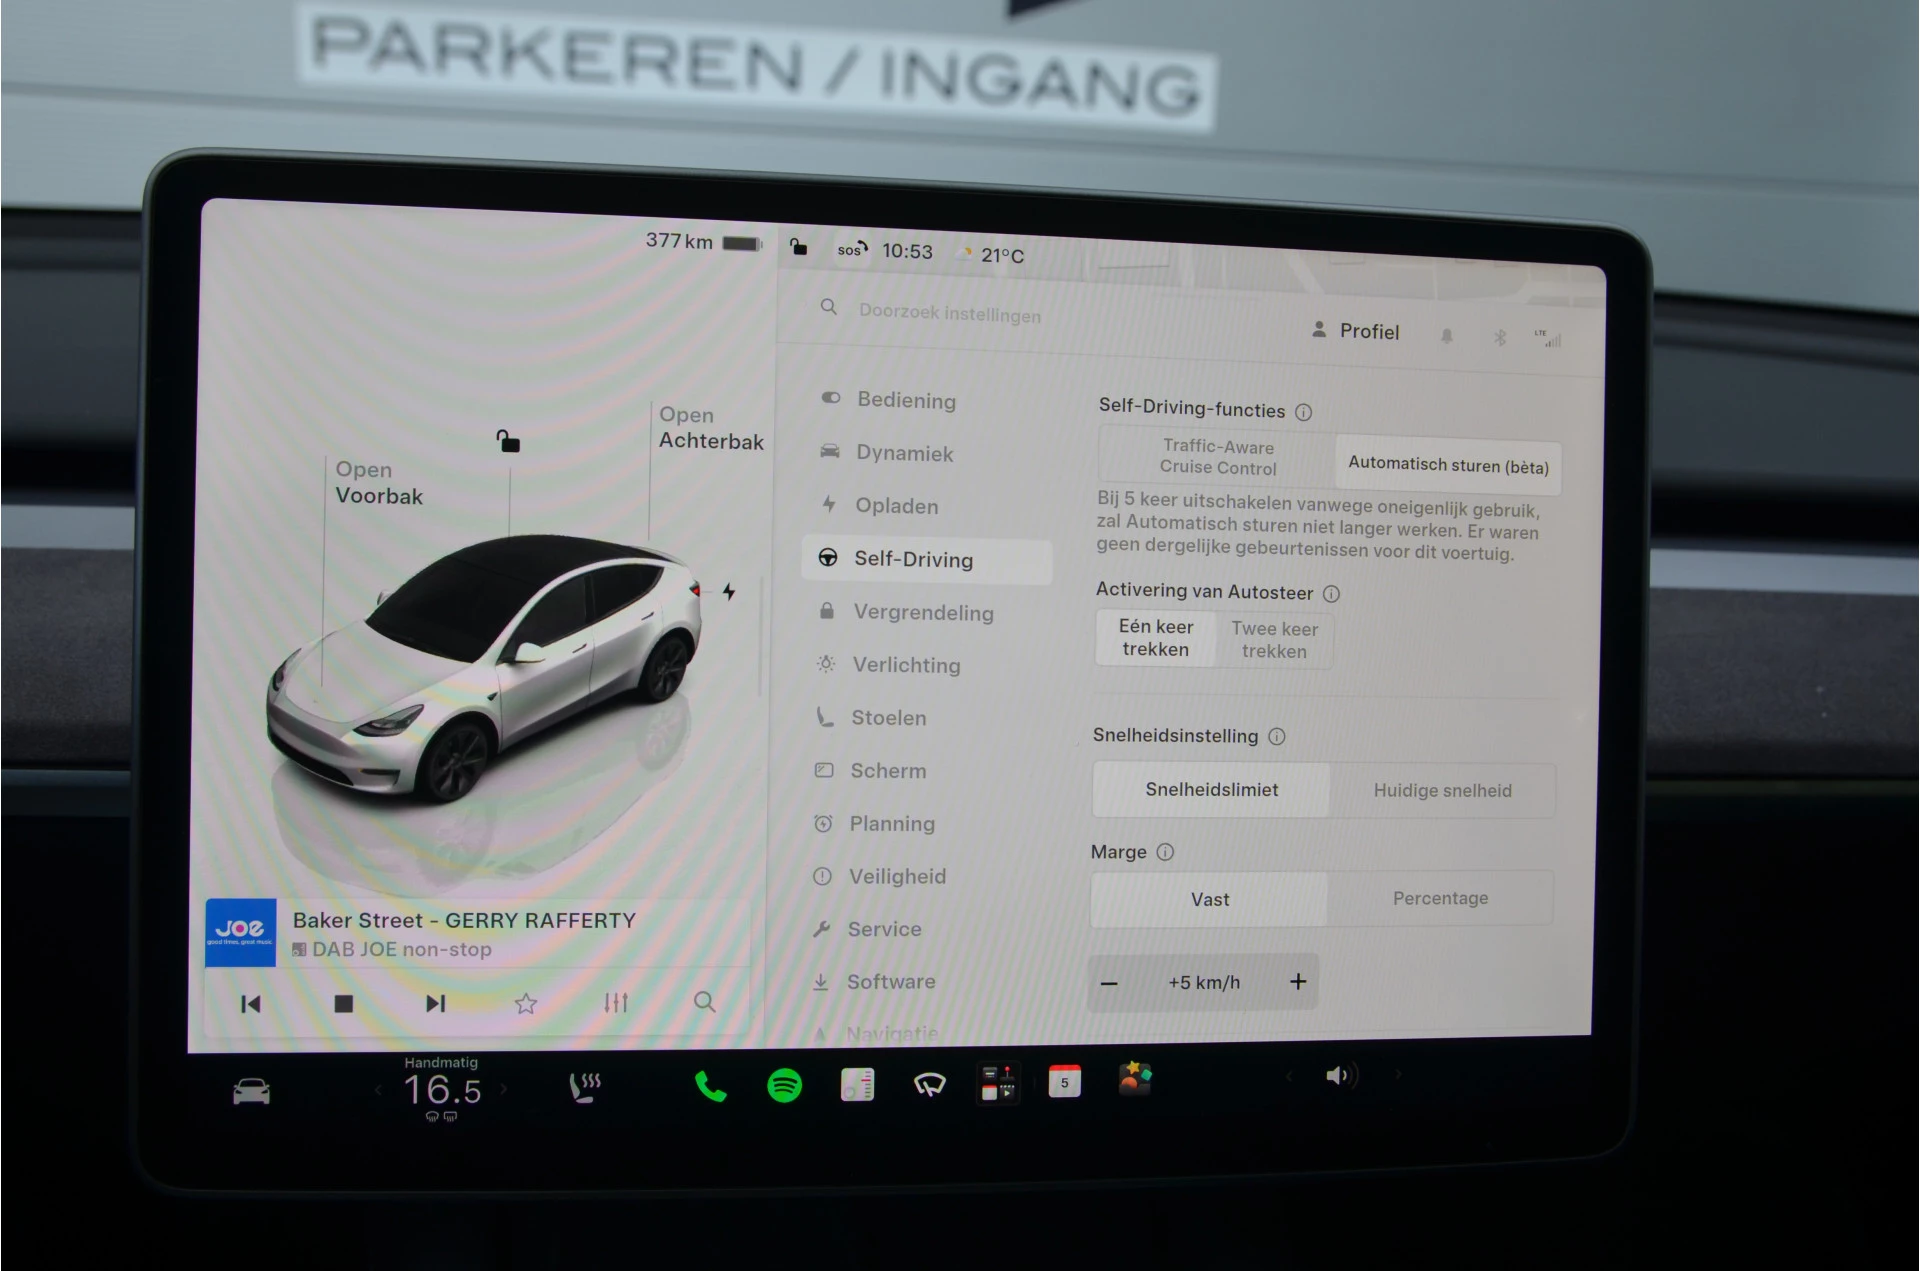Raise volume with right arrow
1920x1271 pixels.
1398,1075
